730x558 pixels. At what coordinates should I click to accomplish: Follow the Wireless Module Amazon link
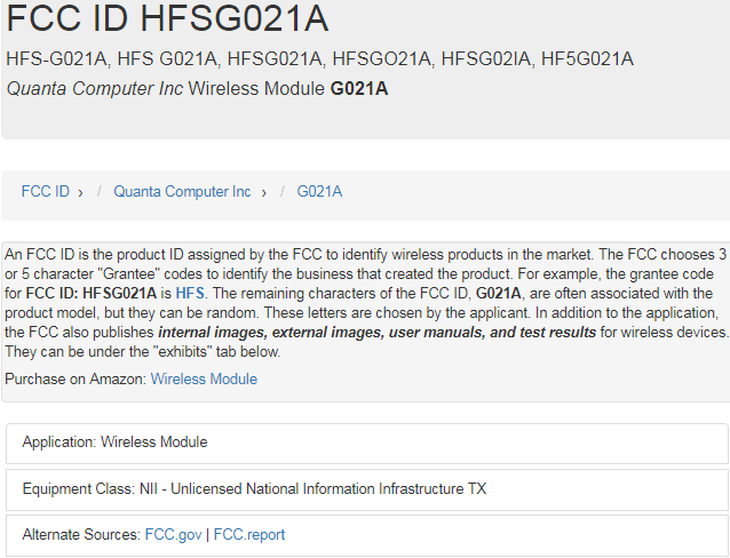[x=204, y=379]
